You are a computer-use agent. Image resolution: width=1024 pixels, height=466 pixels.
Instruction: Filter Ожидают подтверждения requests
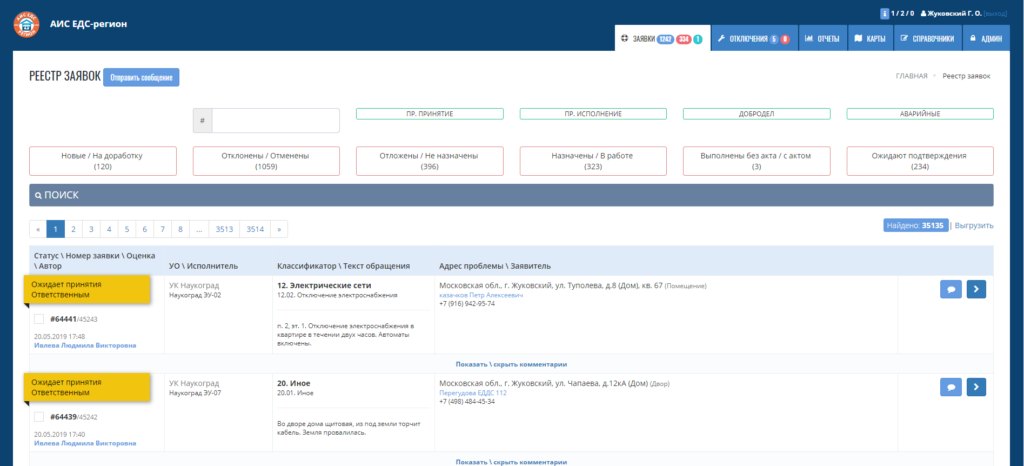[x=920, y=161]
